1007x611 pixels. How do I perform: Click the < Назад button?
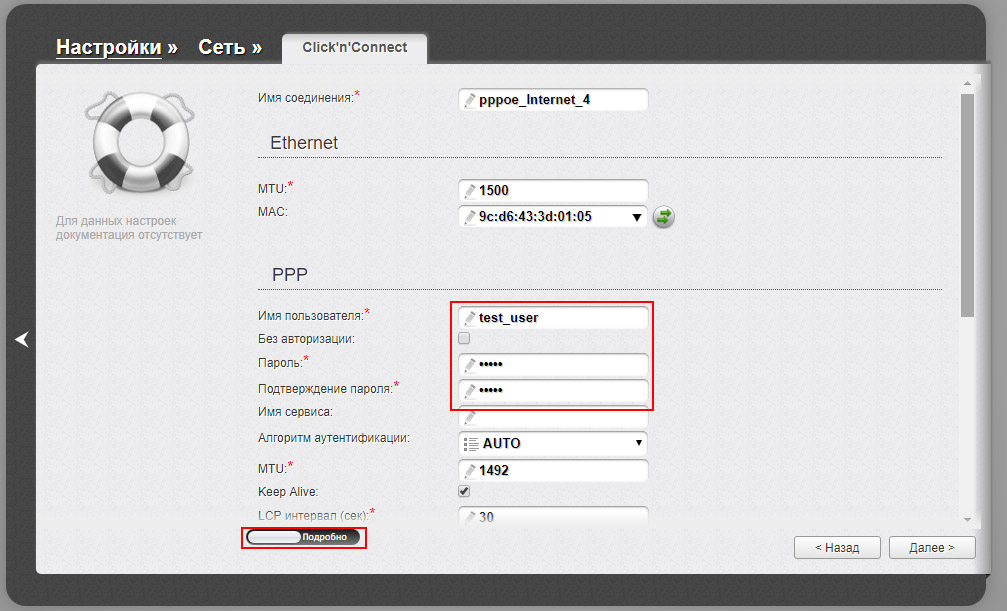(x=837, y=547)
